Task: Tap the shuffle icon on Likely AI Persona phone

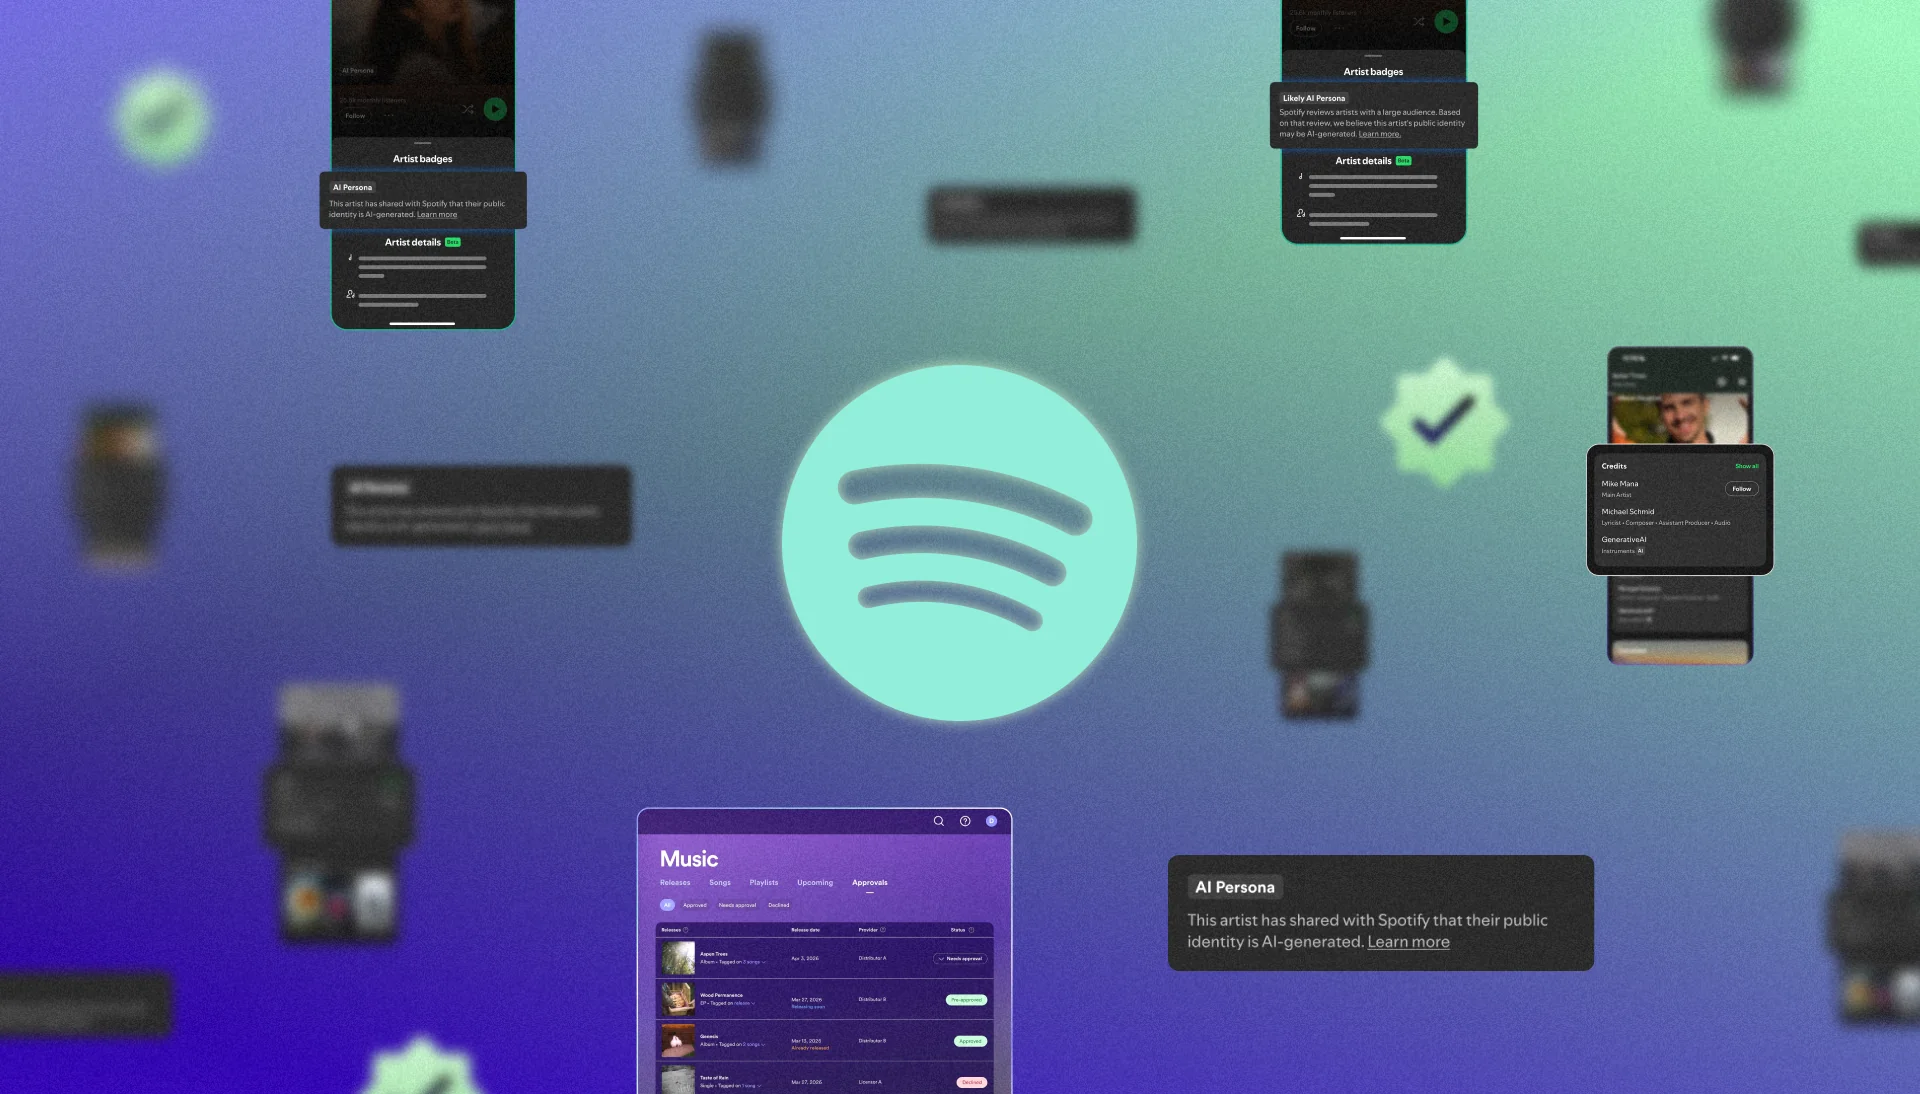Action: pyautogui.click(x=1418, y=21)
